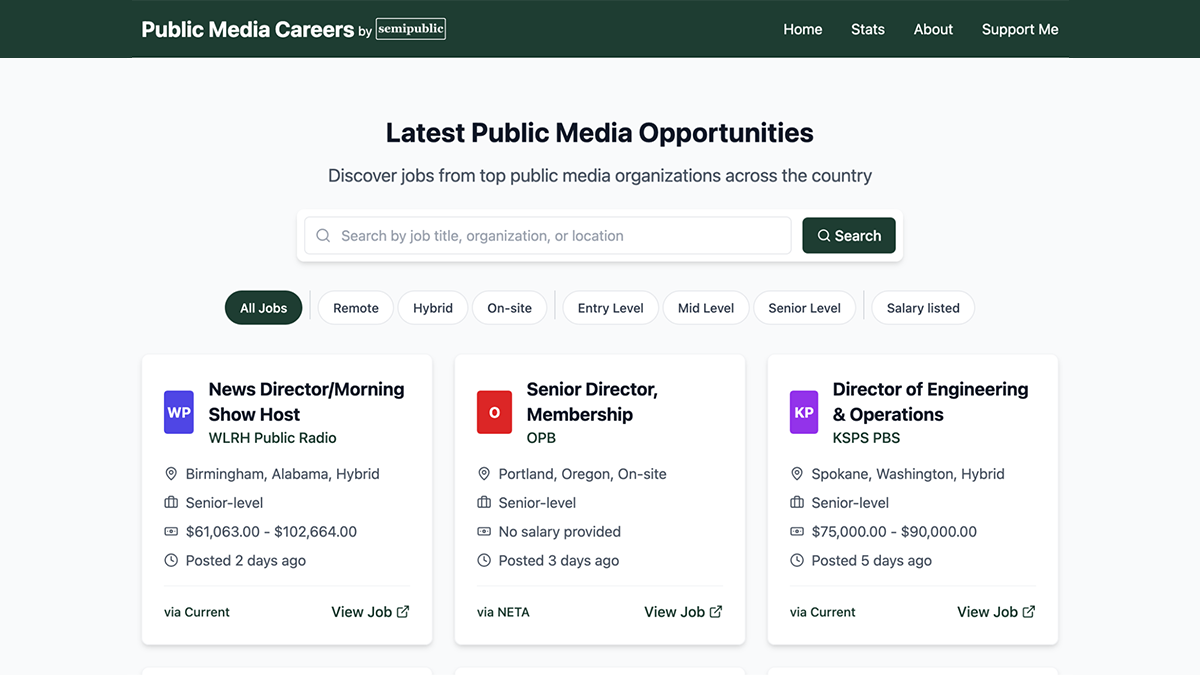
Task: Select the On-site filter
Action: (510, 307)
